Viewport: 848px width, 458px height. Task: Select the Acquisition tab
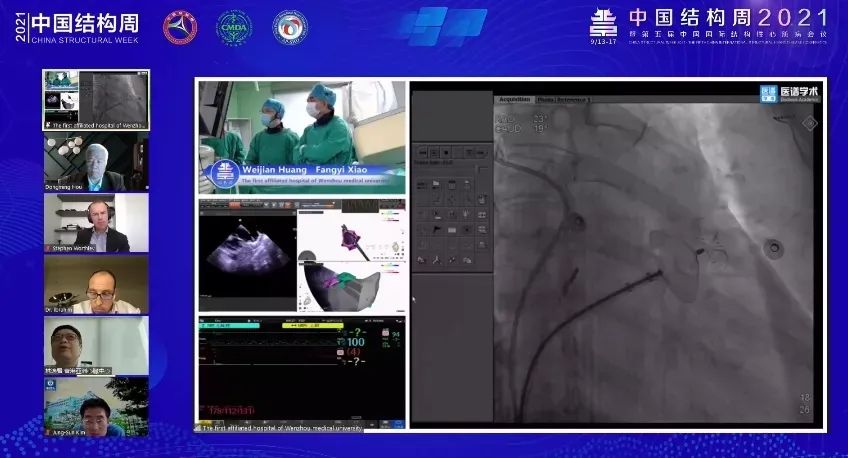tap(514, 100)
